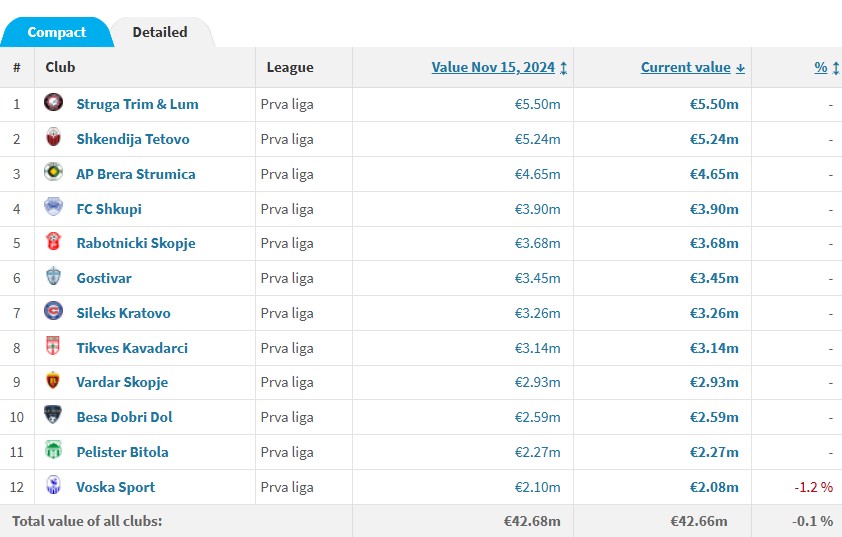Click the Sileks Kratovo club crest
Image resolution: width=842 pixels, height=537 pixels.
click(x=53, y=312)
